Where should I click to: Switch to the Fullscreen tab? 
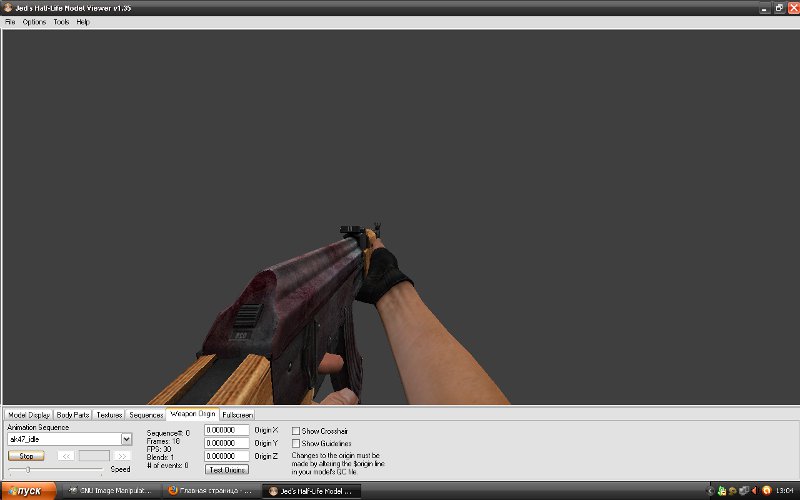237,415
